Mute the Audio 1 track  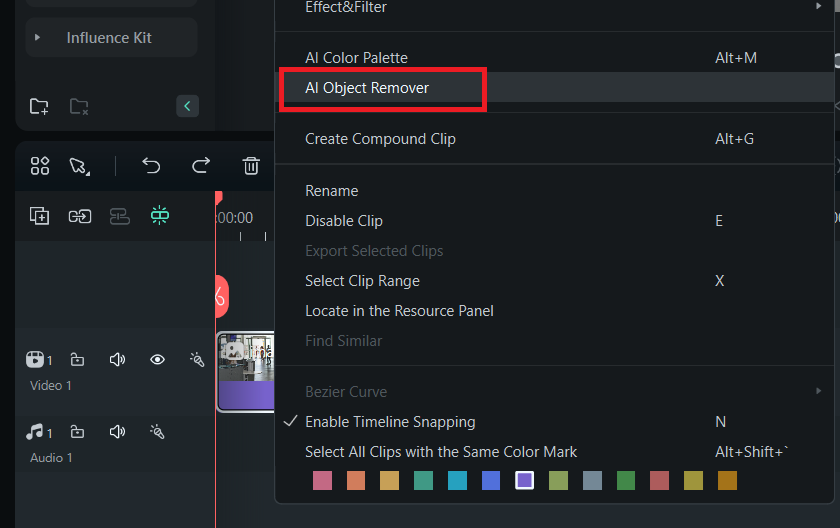pos(117,432)
